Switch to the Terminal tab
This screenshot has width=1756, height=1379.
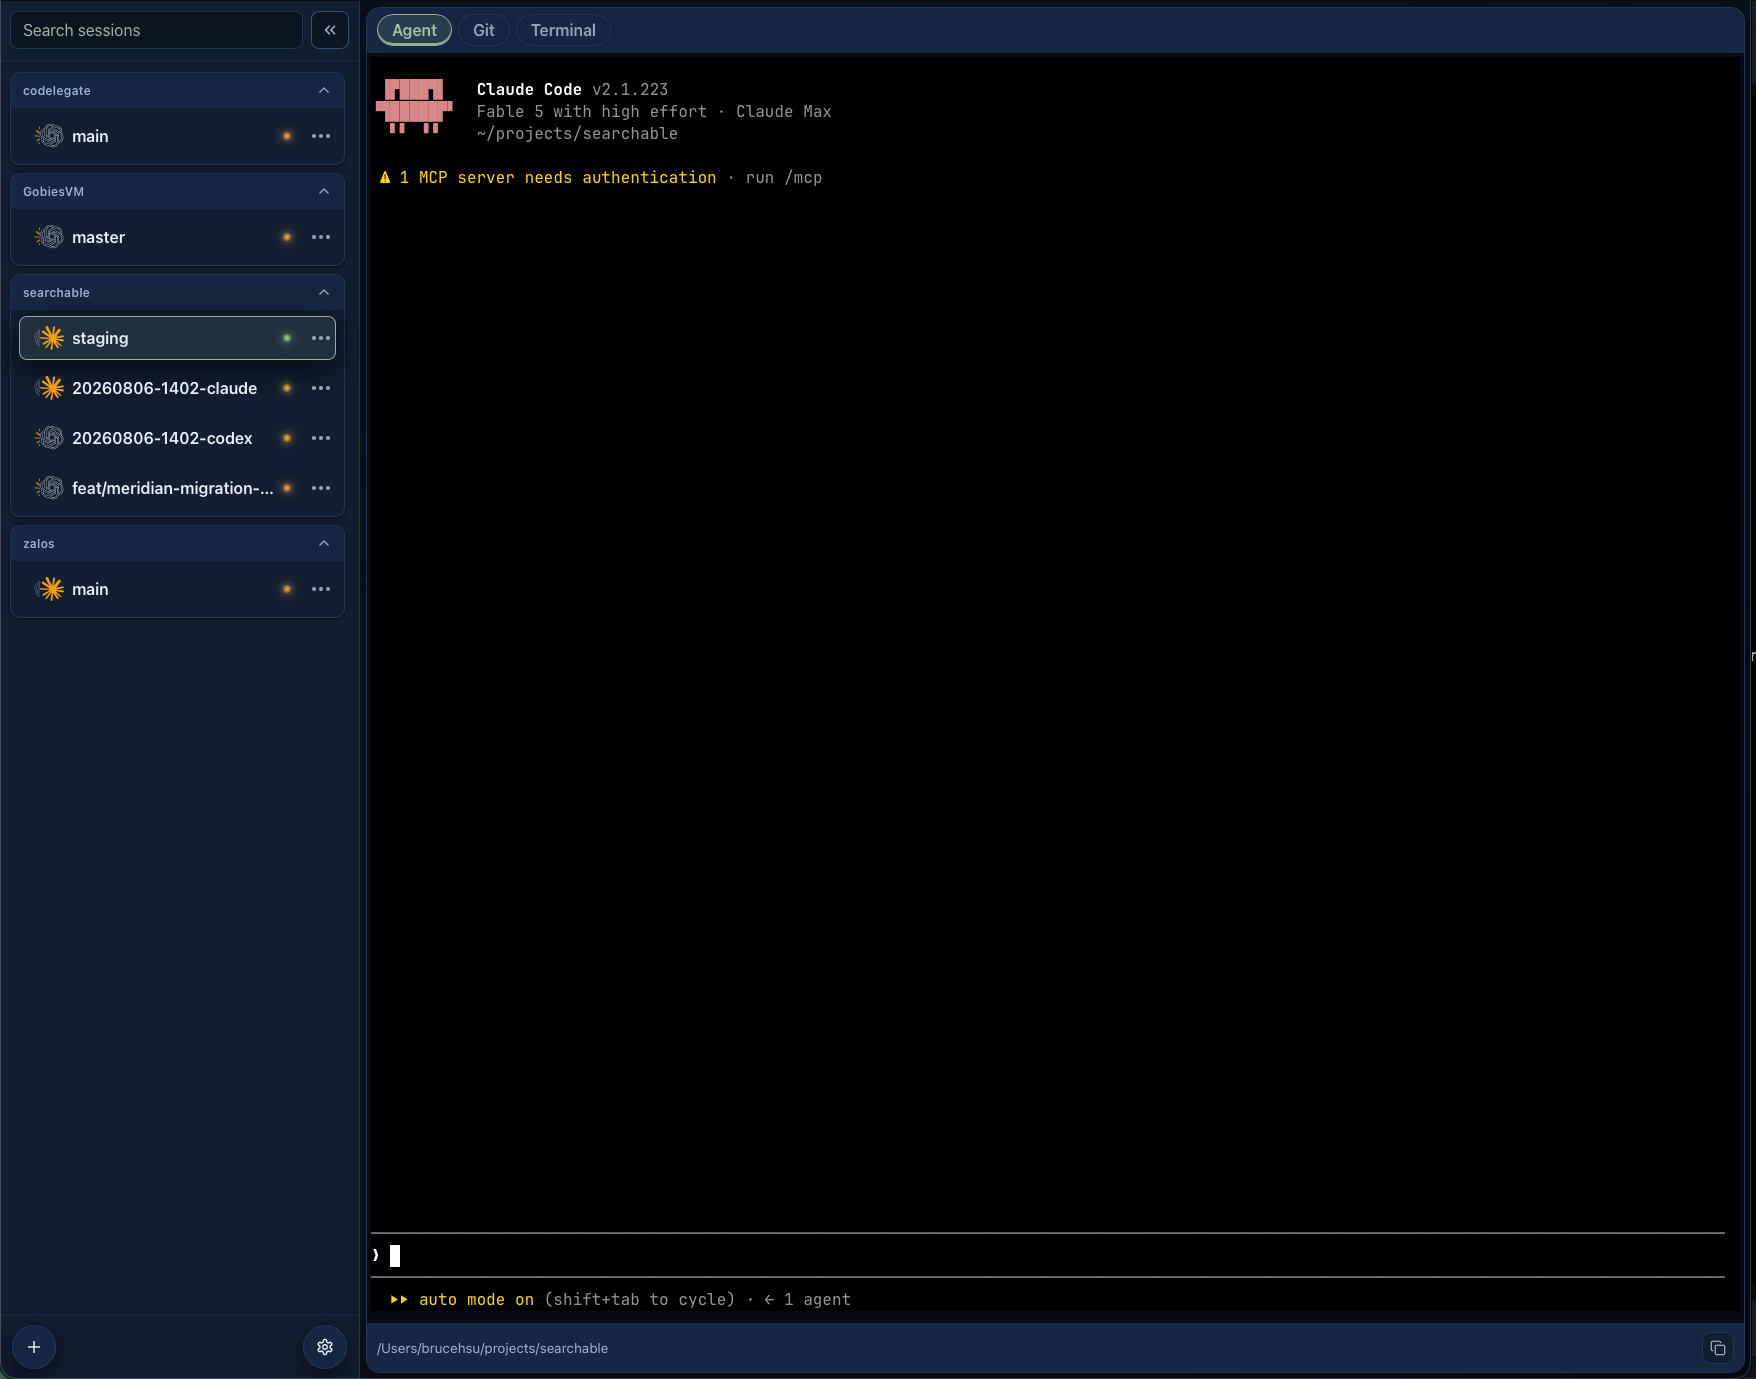[x=563, y=30]
